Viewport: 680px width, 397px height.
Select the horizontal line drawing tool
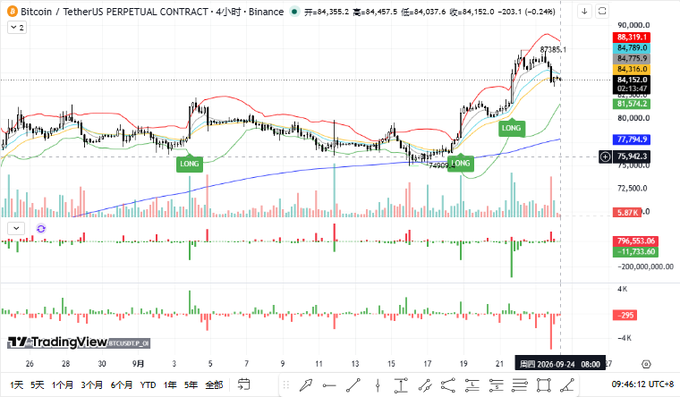coord(329,385)
